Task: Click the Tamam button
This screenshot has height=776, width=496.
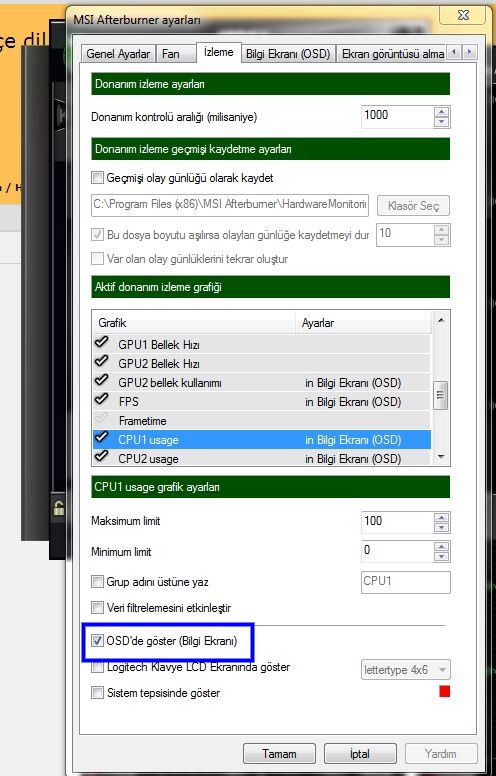Action: (x=279, y=754)
